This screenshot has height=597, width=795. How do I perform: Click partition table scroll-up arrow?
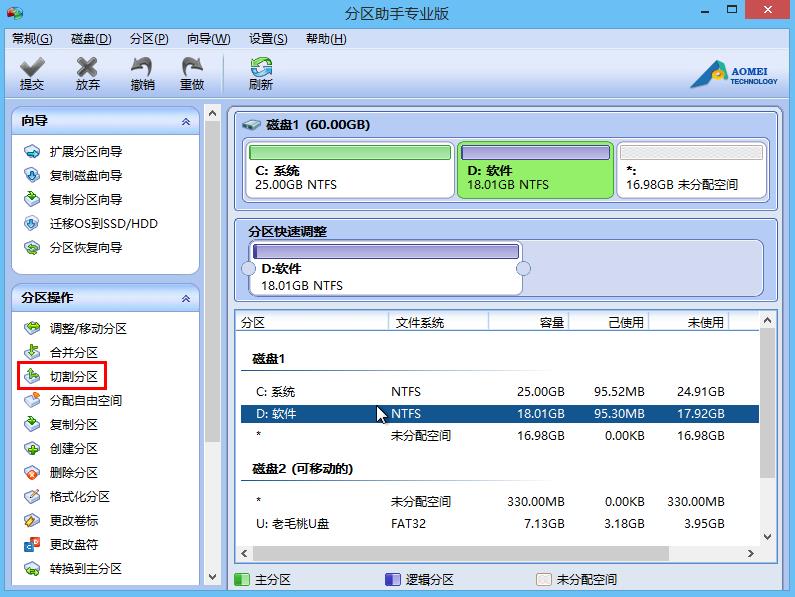(x=768, y=321)
